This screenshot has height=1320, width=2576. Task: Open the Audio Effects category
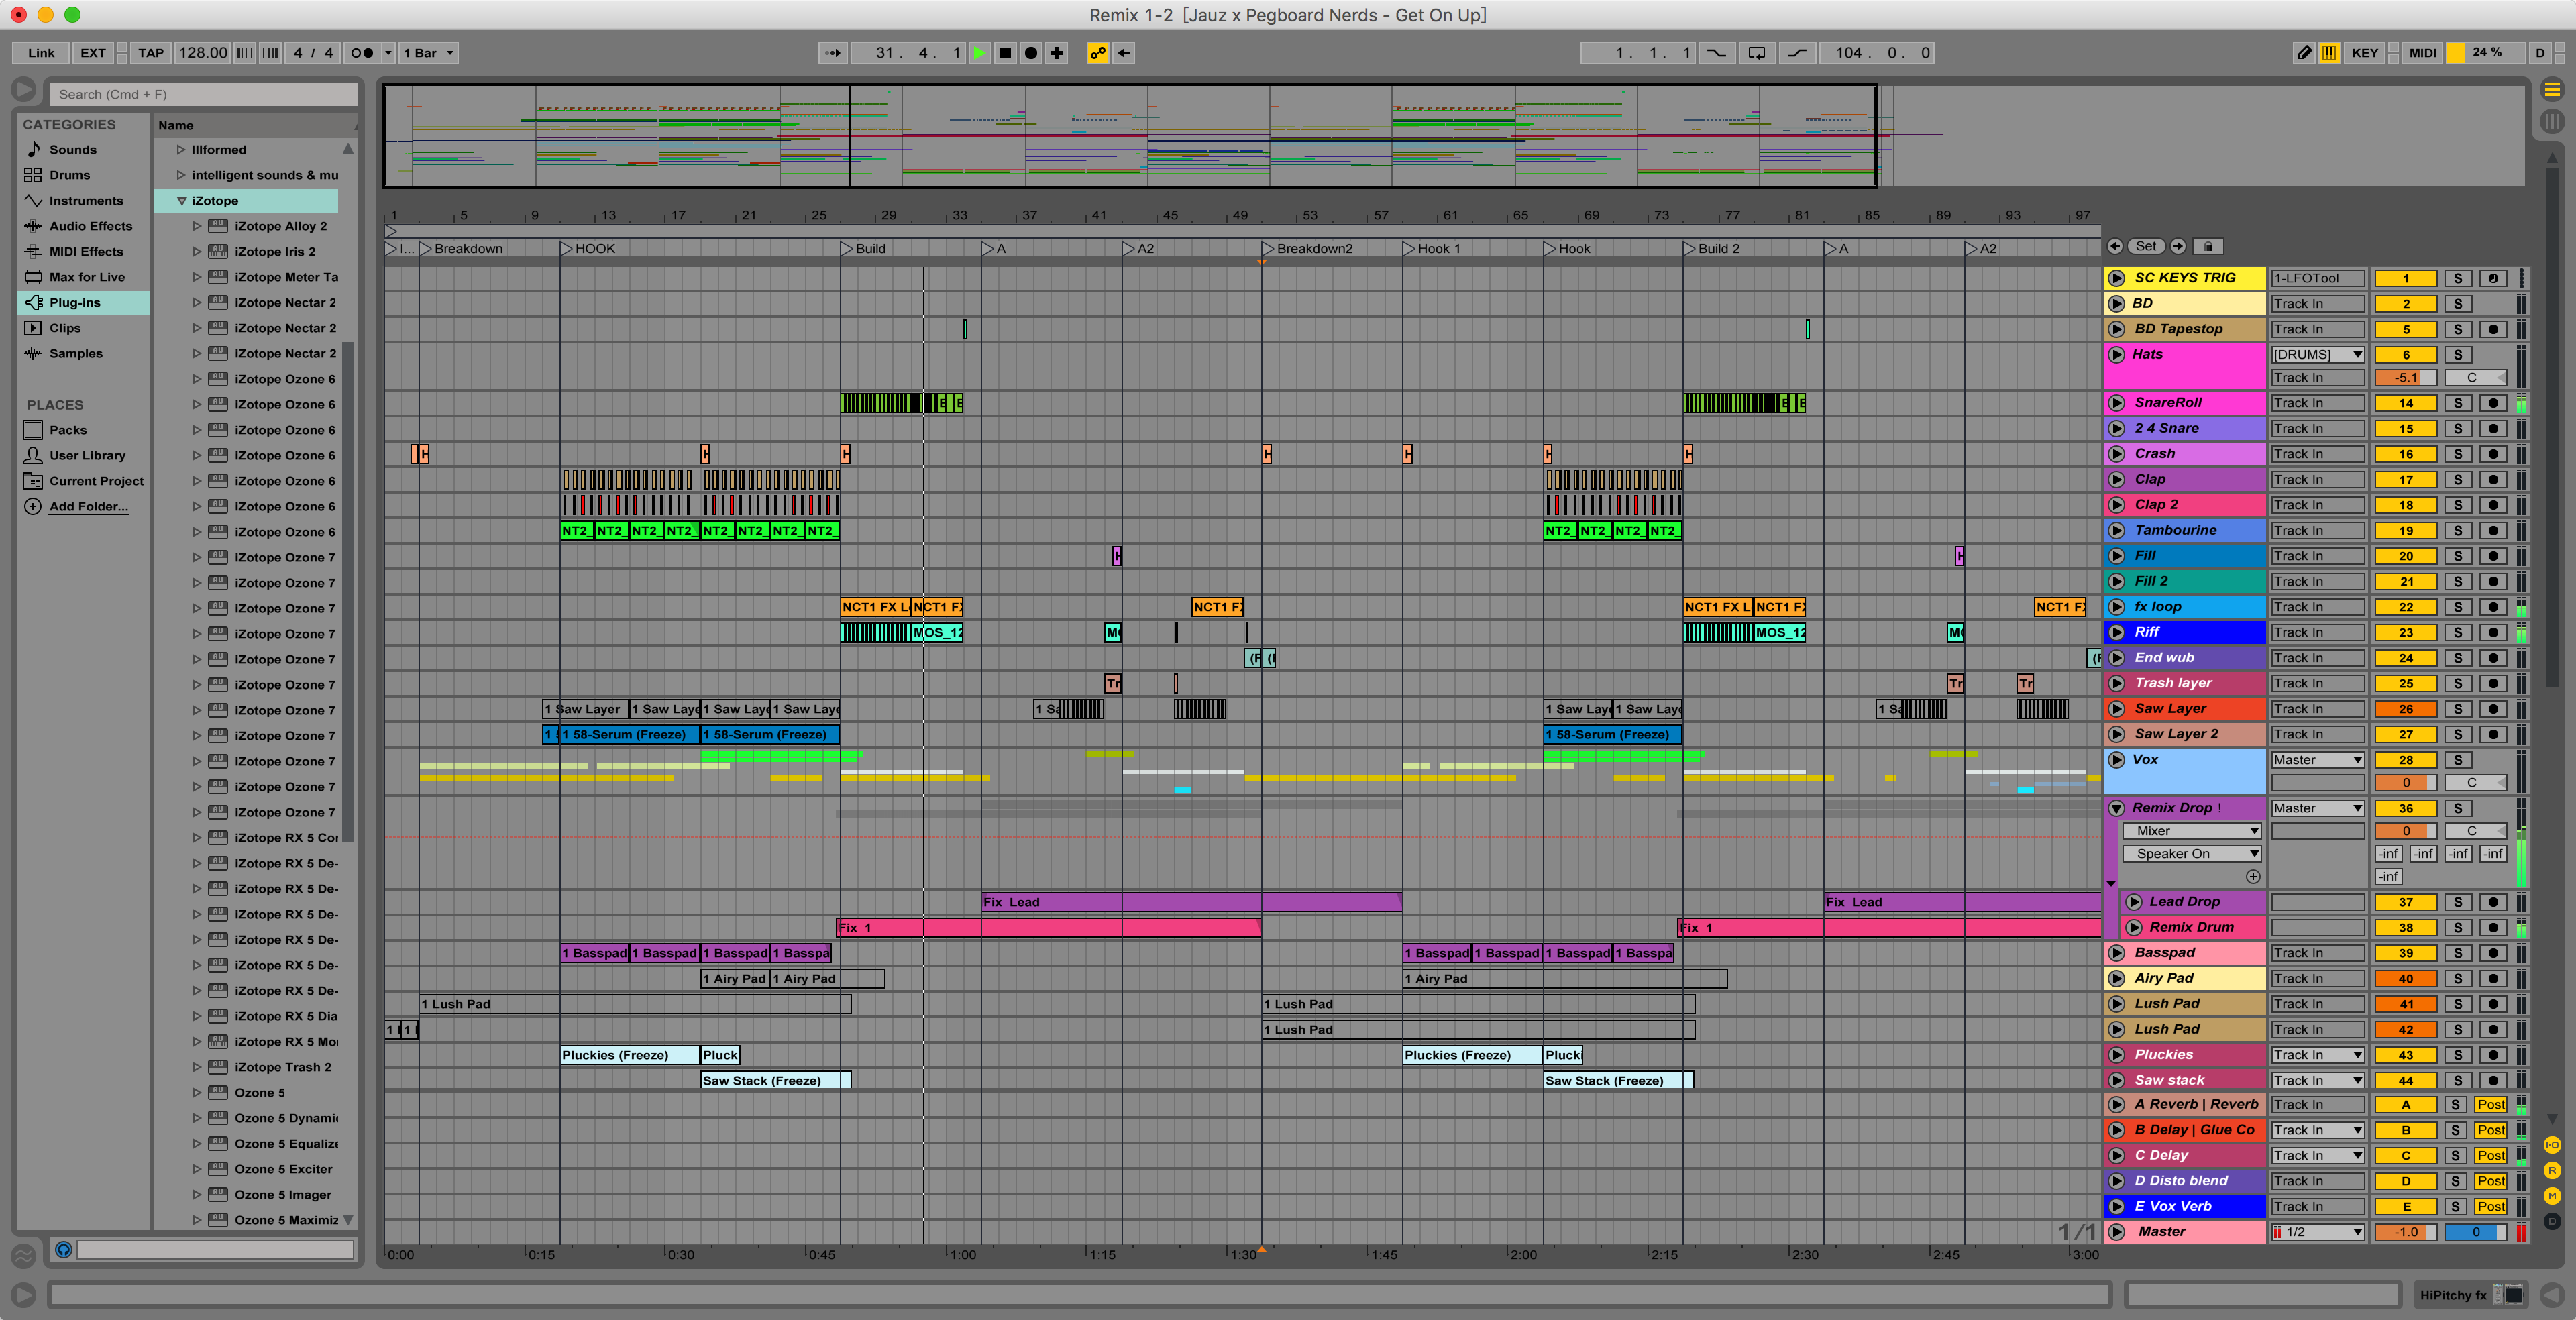coord(90,226)
